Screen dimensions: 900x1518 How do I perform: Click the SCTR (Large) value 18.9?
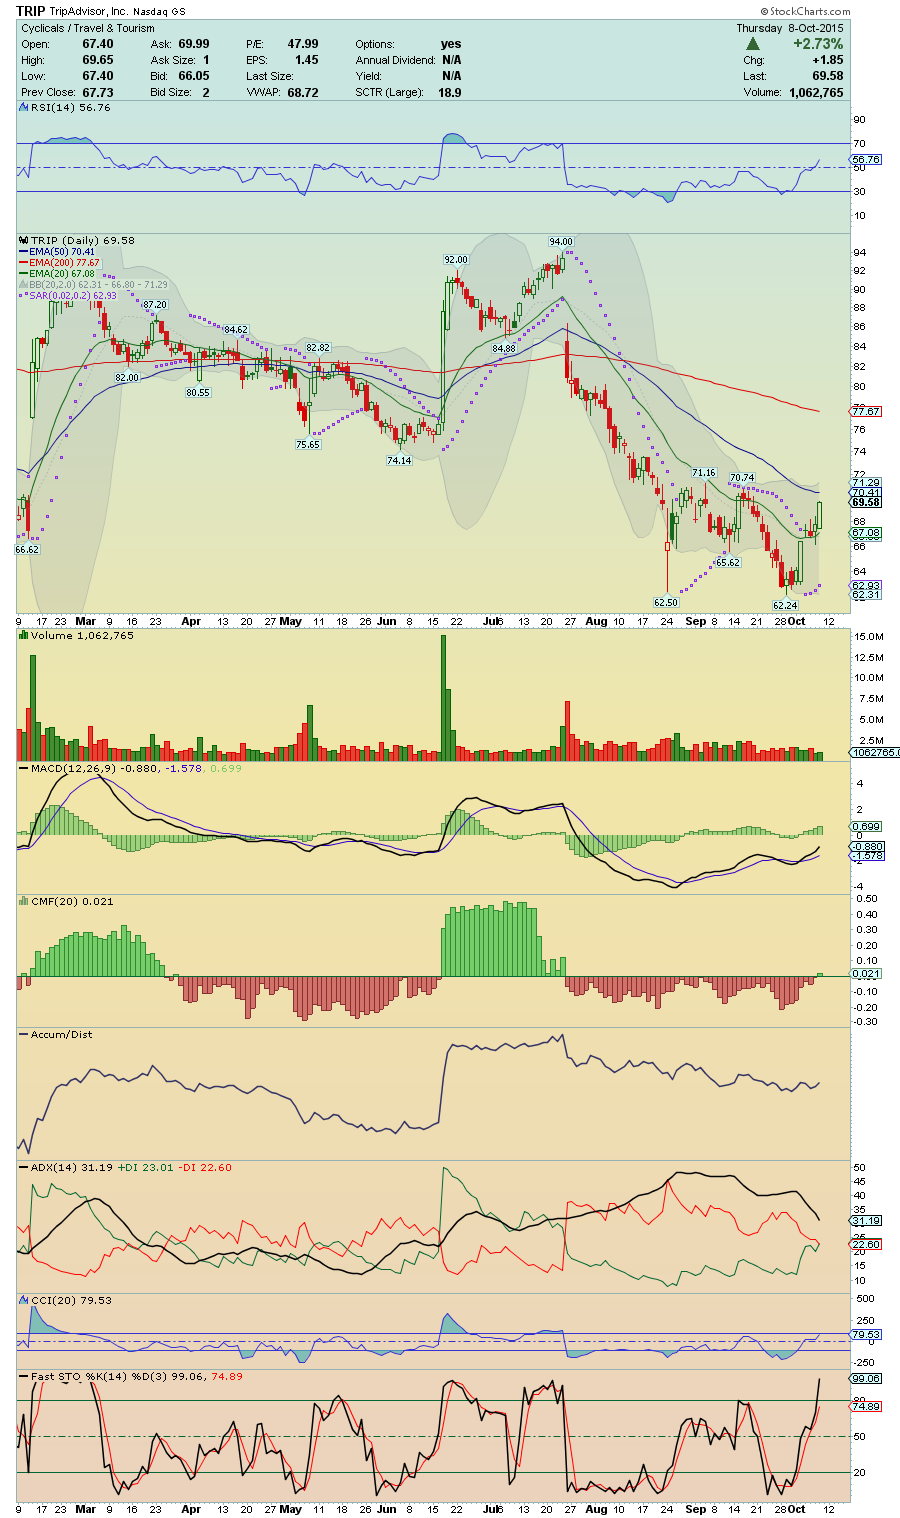(450, 92)
